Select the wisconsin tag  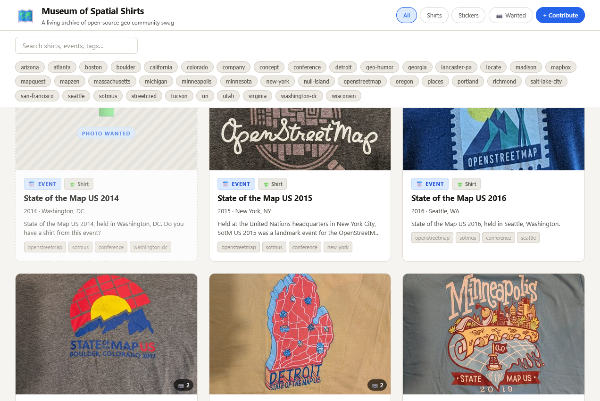pos(344,96)
